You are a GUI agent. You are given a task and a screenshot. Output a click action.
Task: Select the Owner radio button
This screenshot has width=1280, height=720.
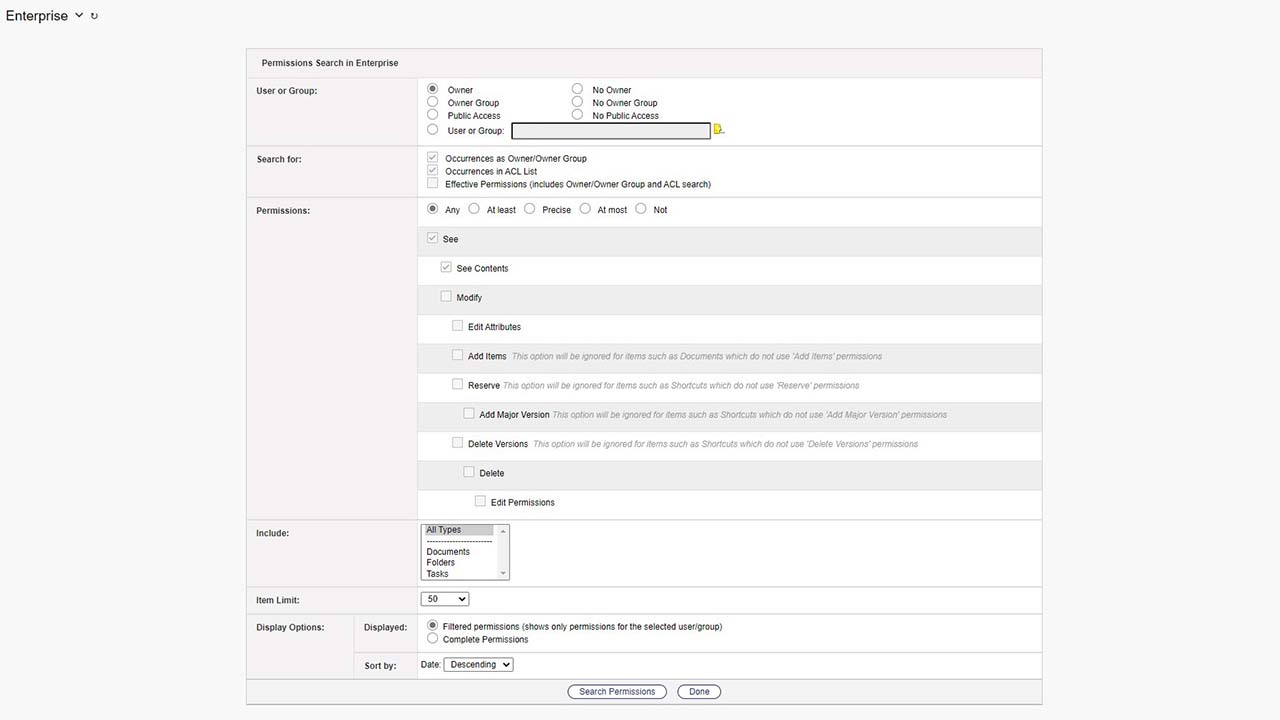[x=433, y=89]
